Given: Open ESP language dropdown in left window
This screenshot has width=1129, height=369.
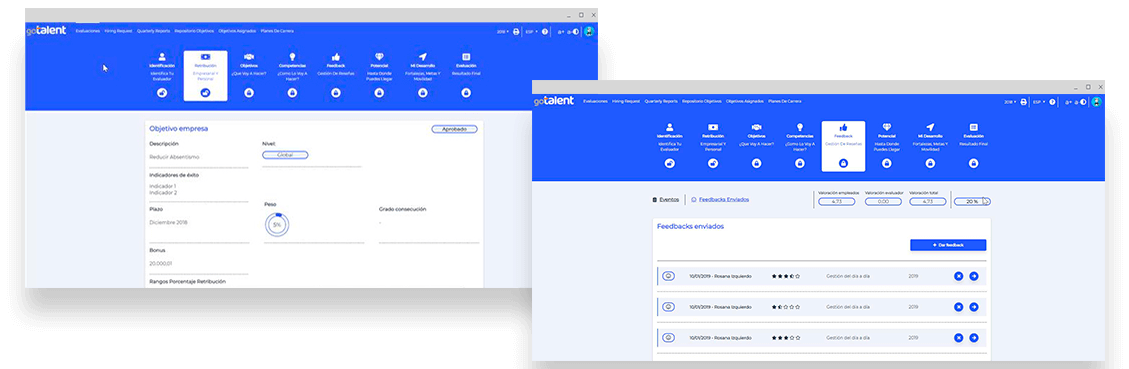Looking at the screenshot, I should click(531, 32).
